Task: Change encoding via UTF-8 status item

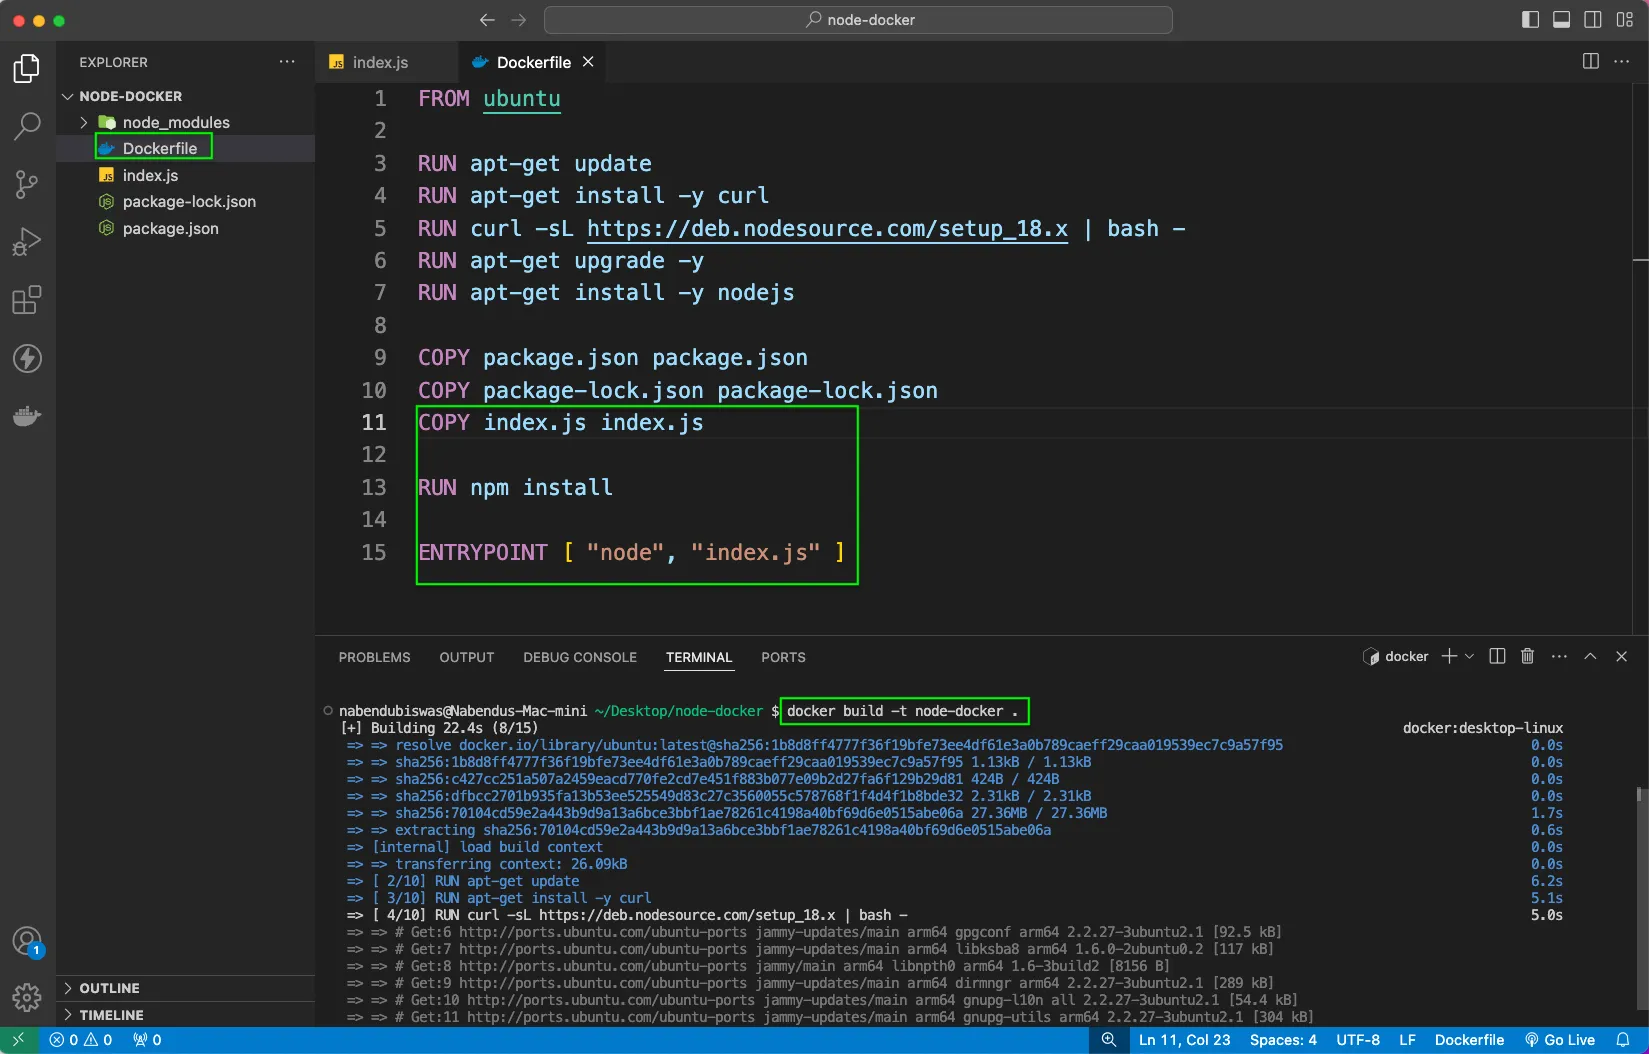Action: 1358,1040
